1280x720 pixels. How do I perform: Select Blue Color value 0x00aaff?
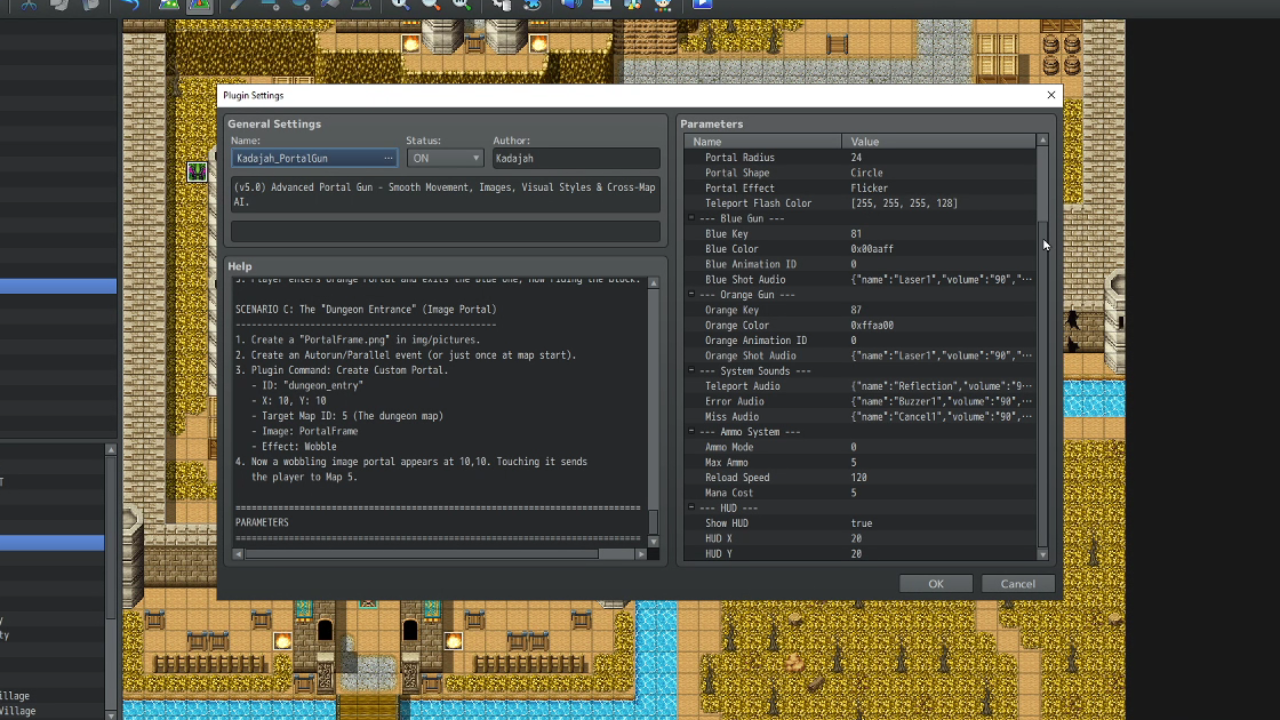pyautogui.click(x=872, y=249)
